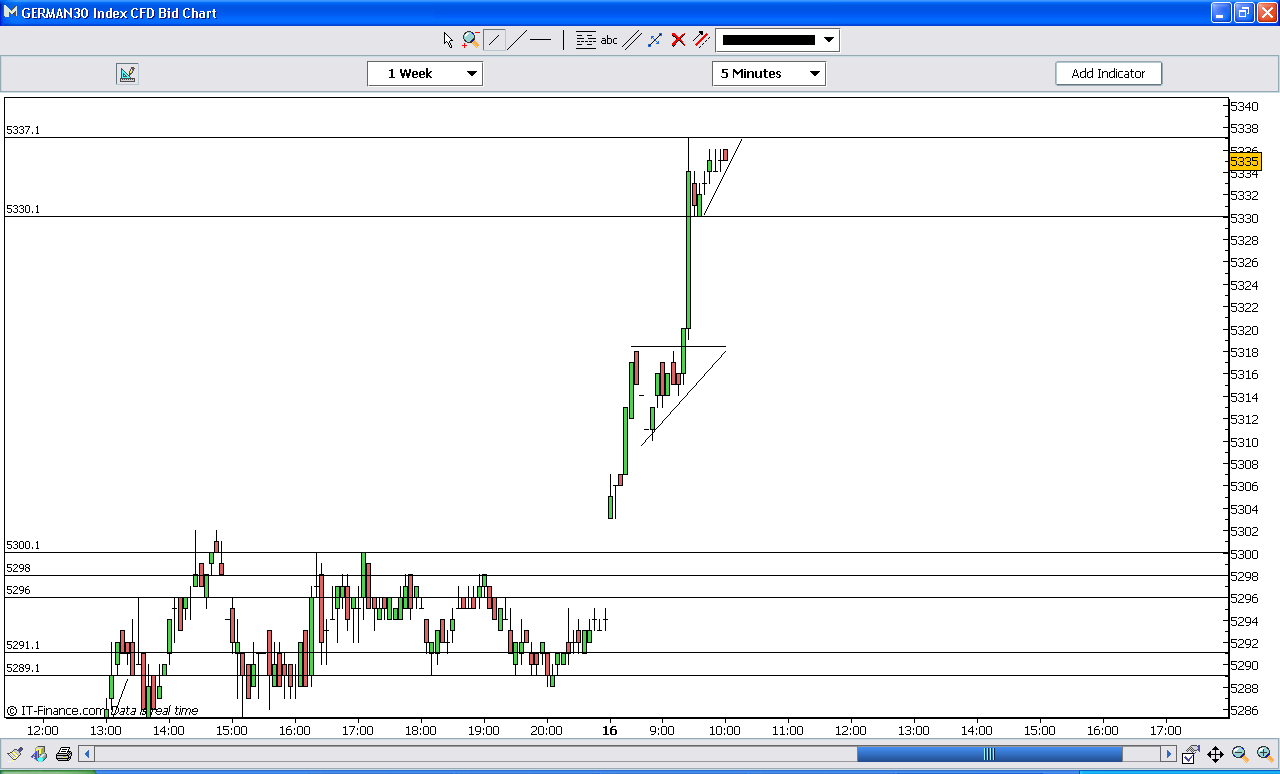This screenshot has height=774, width=1280.
Task: Click the 5340 price axis label
Action: point(1244,106)
